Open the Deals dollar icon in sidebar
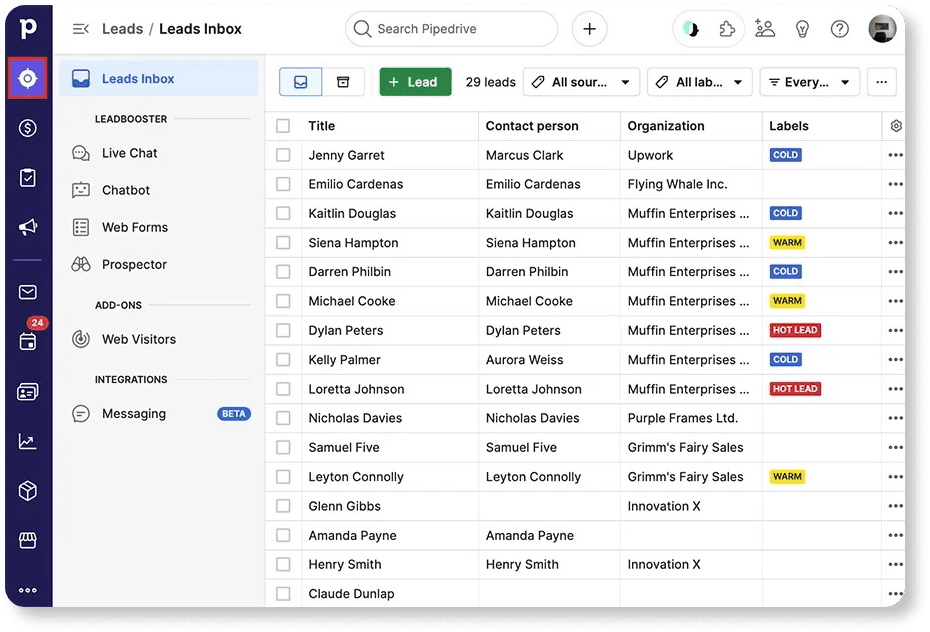930x632 pixels. (27, 127)
